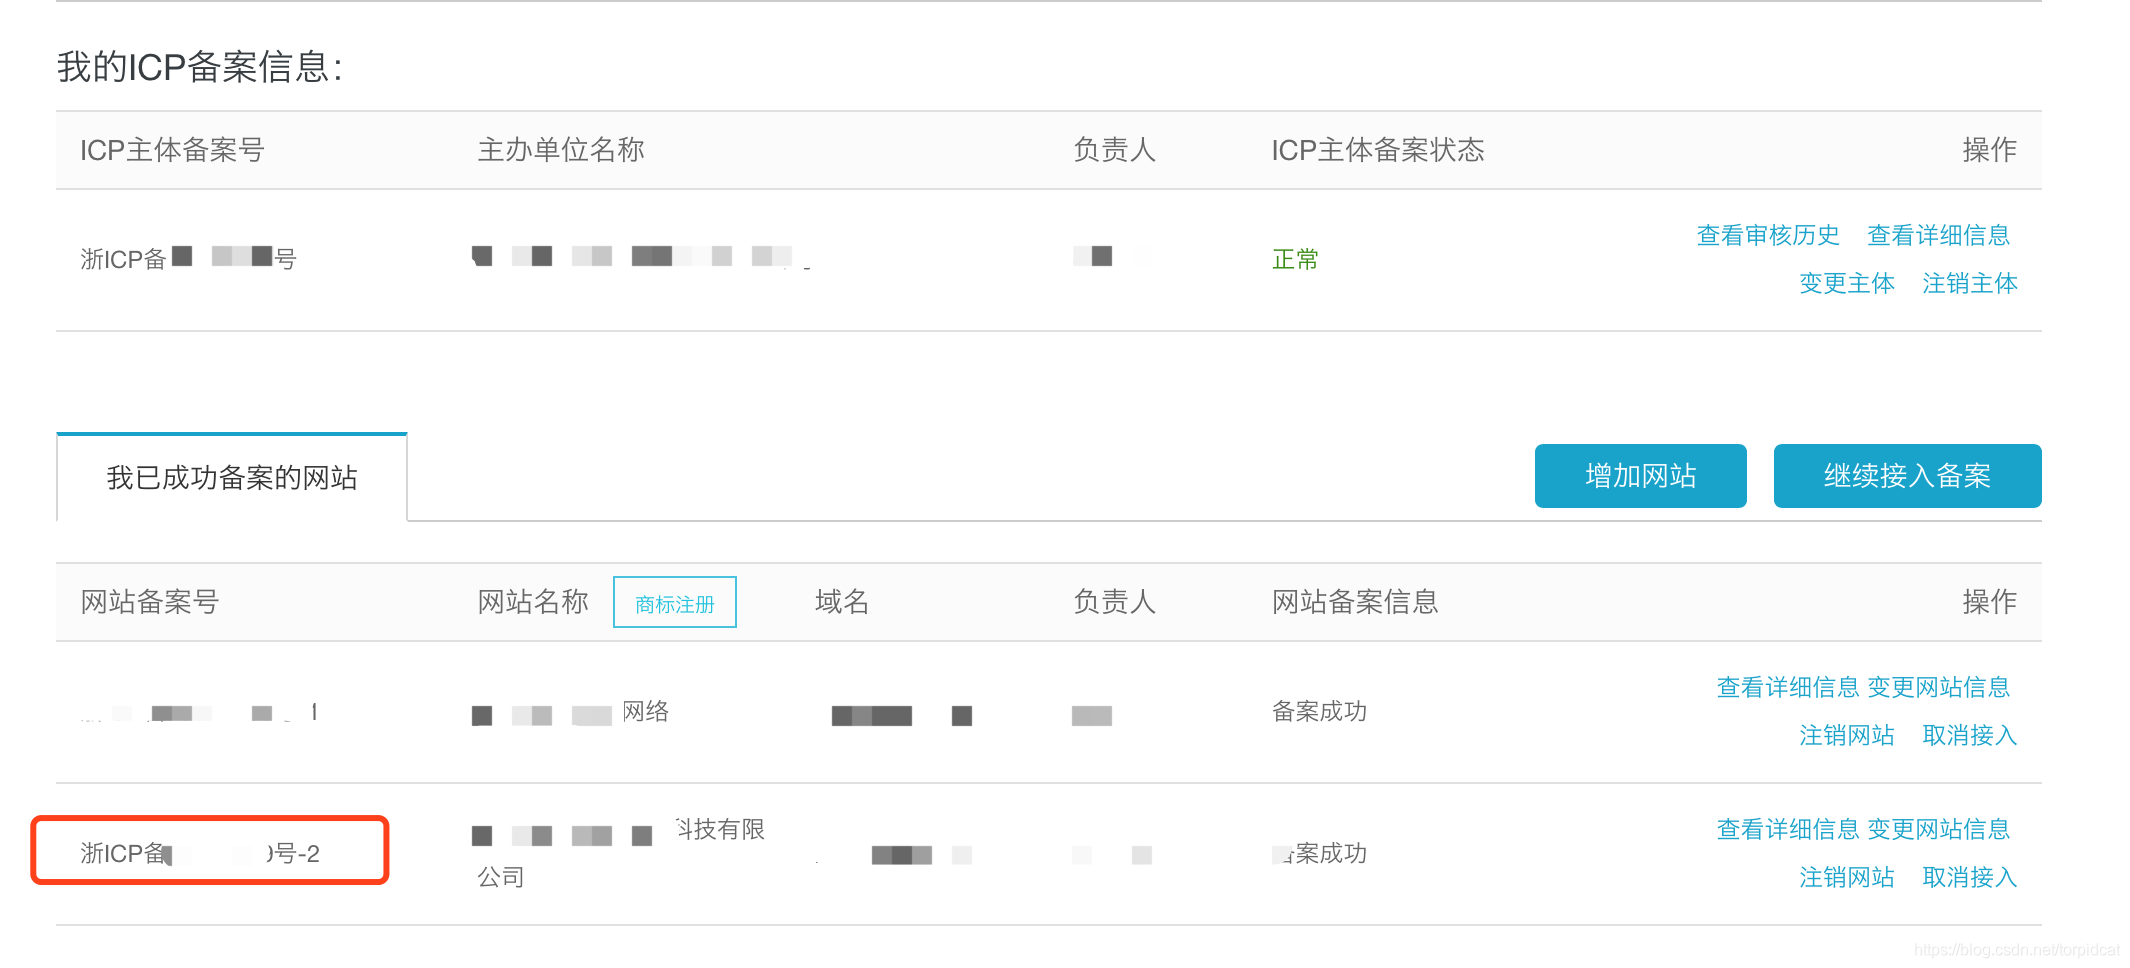
Task: Click the ICP number ending 号-2
Action: pyautogui.click(x=200, y=853)
